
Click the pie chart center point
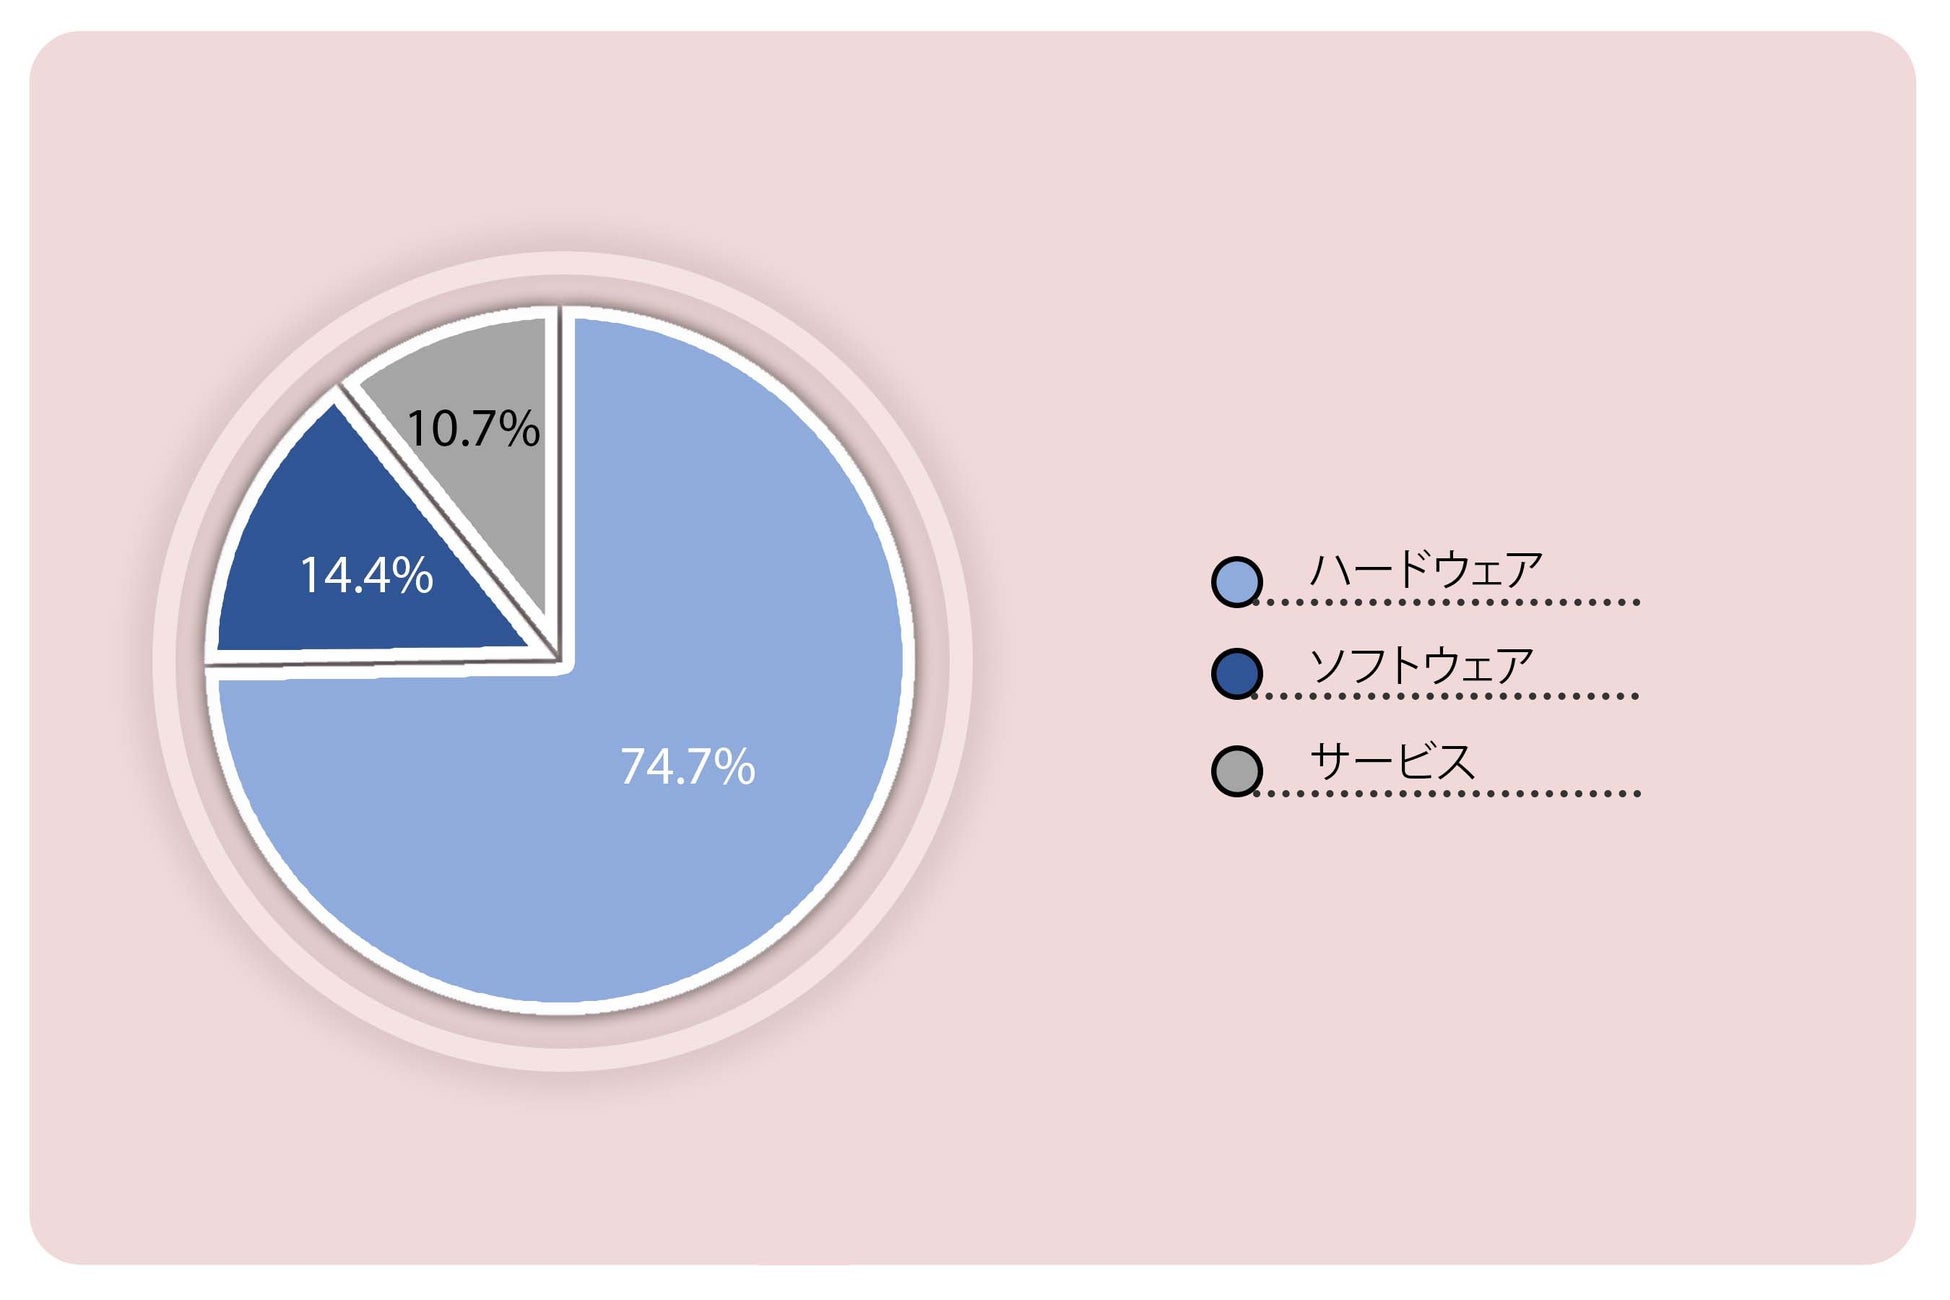pyautogui.click(x=560, y=661)
